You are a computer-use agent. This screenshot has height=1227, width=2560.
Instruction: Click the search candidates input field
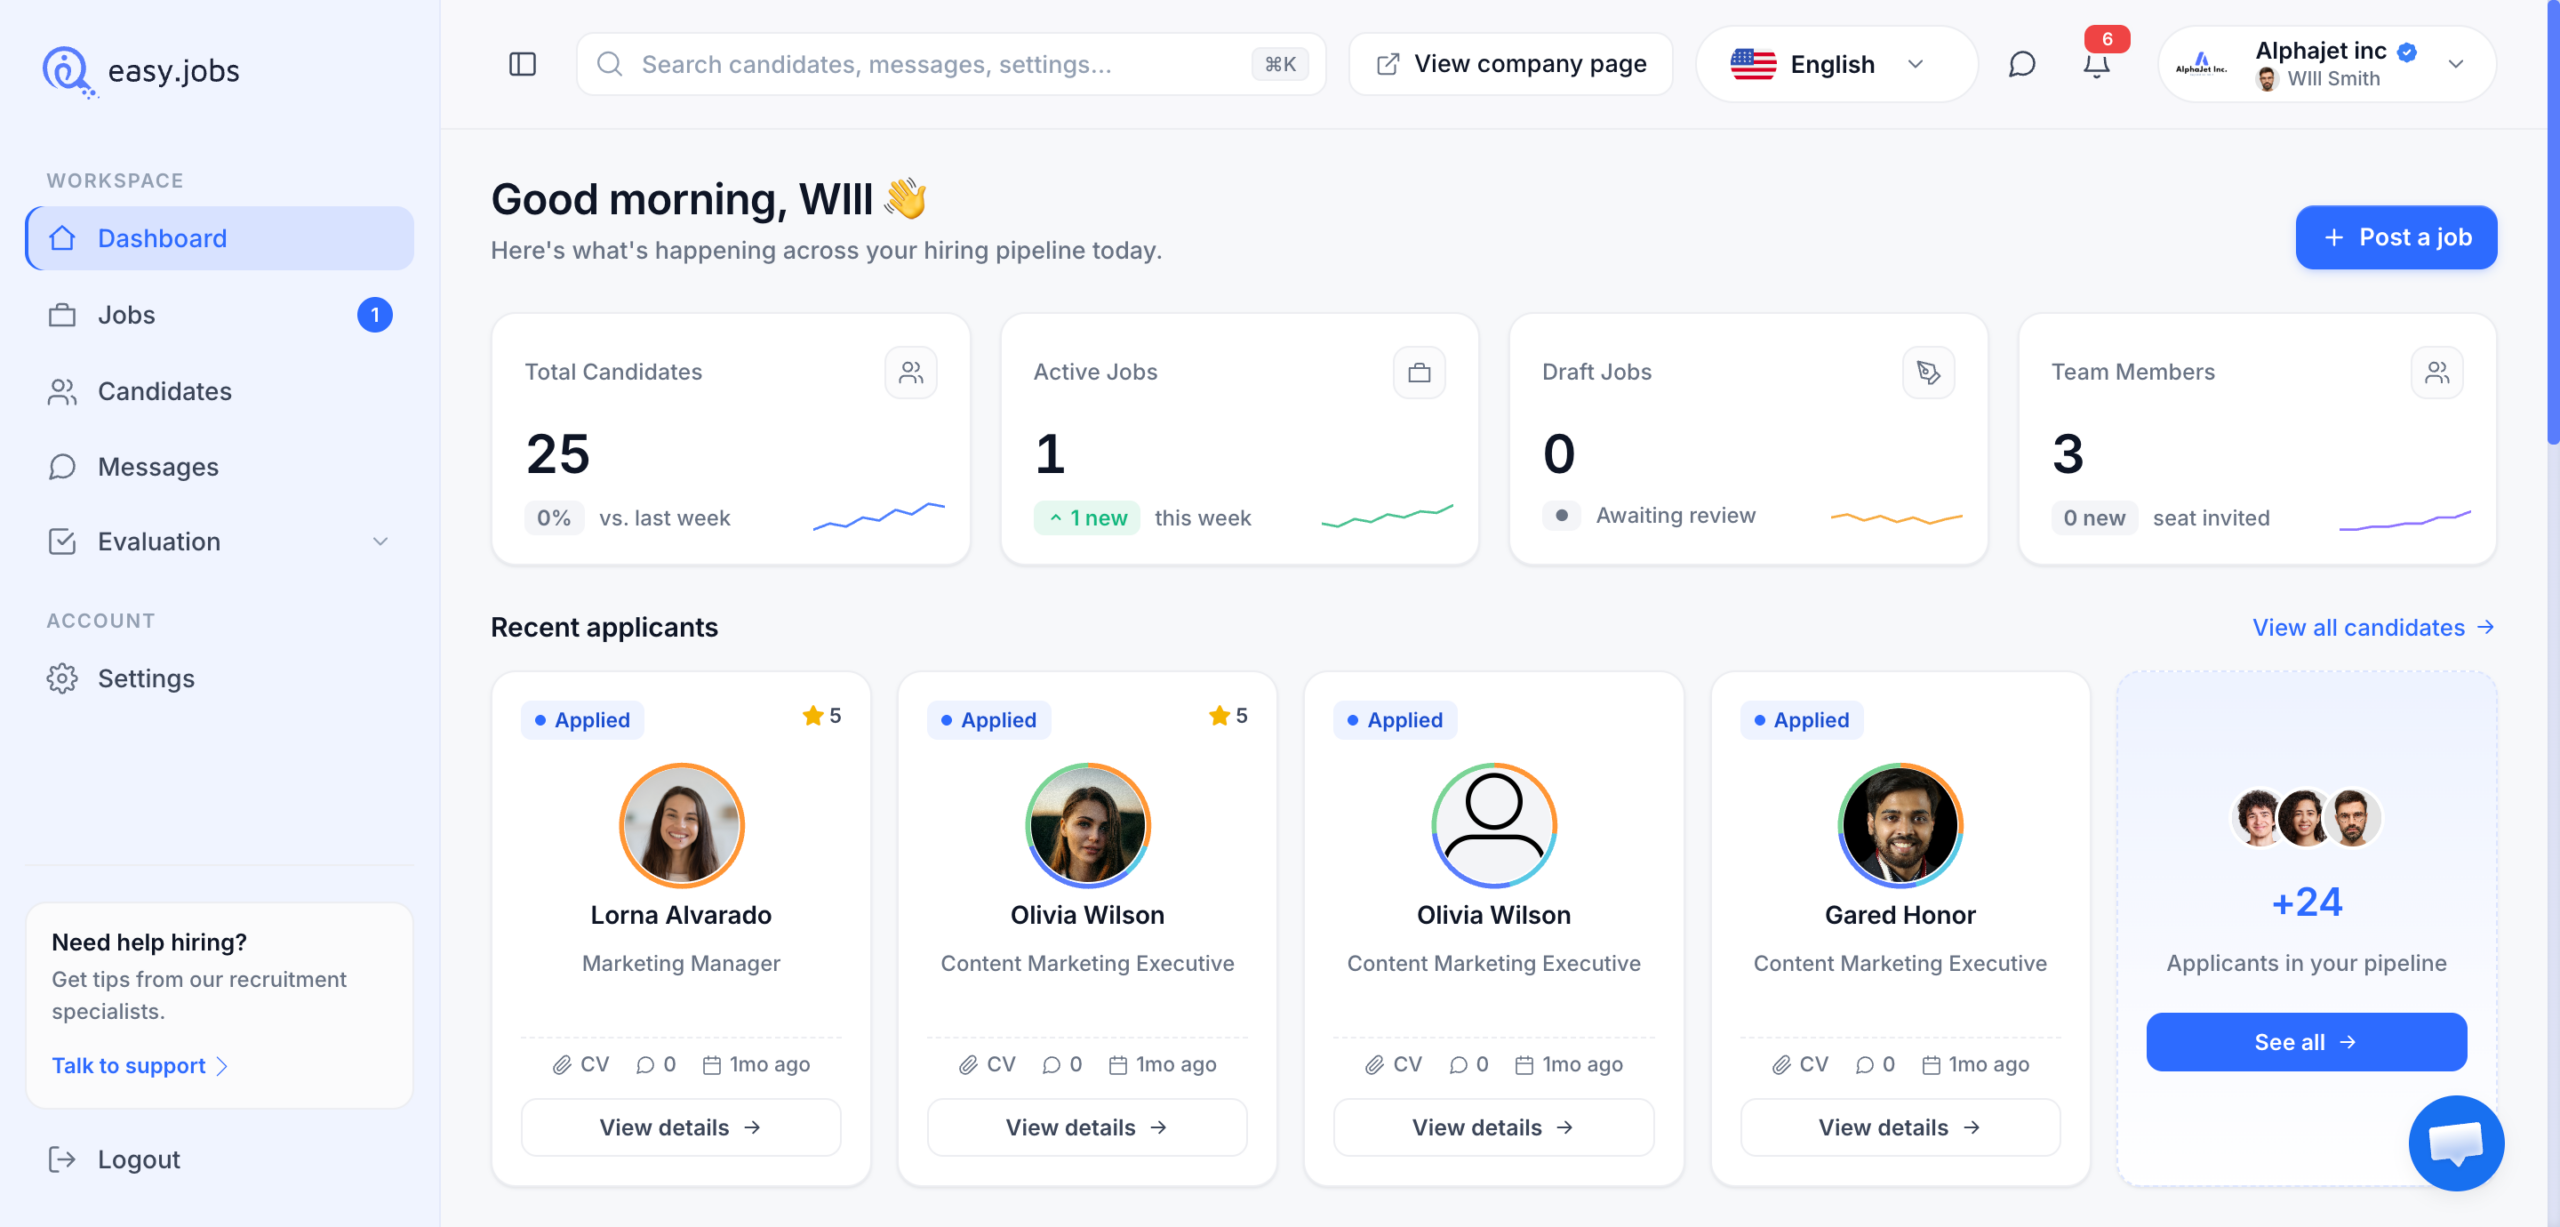point(951,64)
